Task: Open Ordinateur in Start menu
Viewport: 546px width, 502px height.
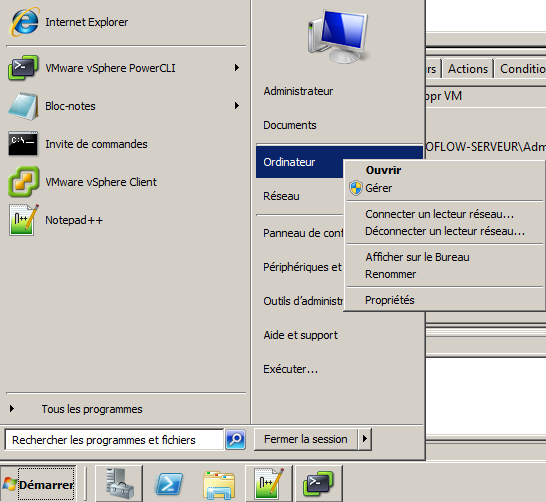Action: click(x=299, y=162)
